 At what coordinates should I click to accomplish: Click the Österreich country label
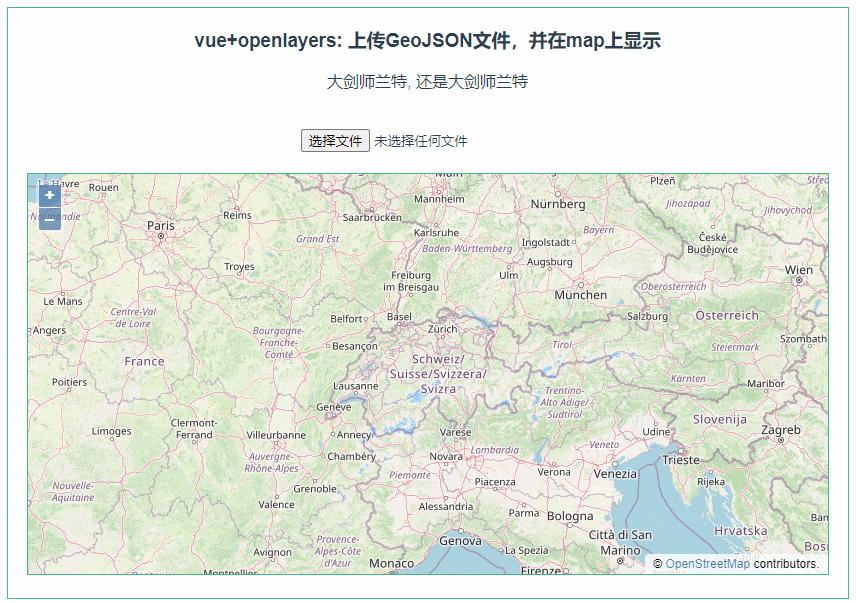pos(727,315)
